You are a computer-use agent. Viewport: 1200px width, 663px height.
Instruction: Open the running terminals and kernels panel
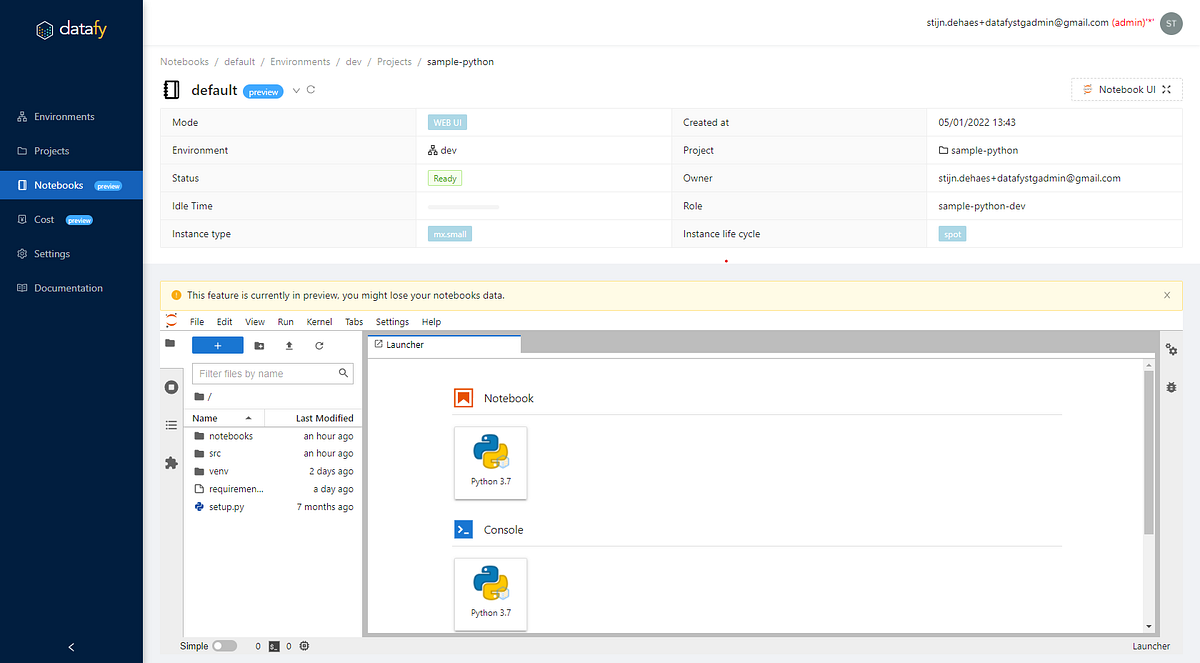coord(171,387)
